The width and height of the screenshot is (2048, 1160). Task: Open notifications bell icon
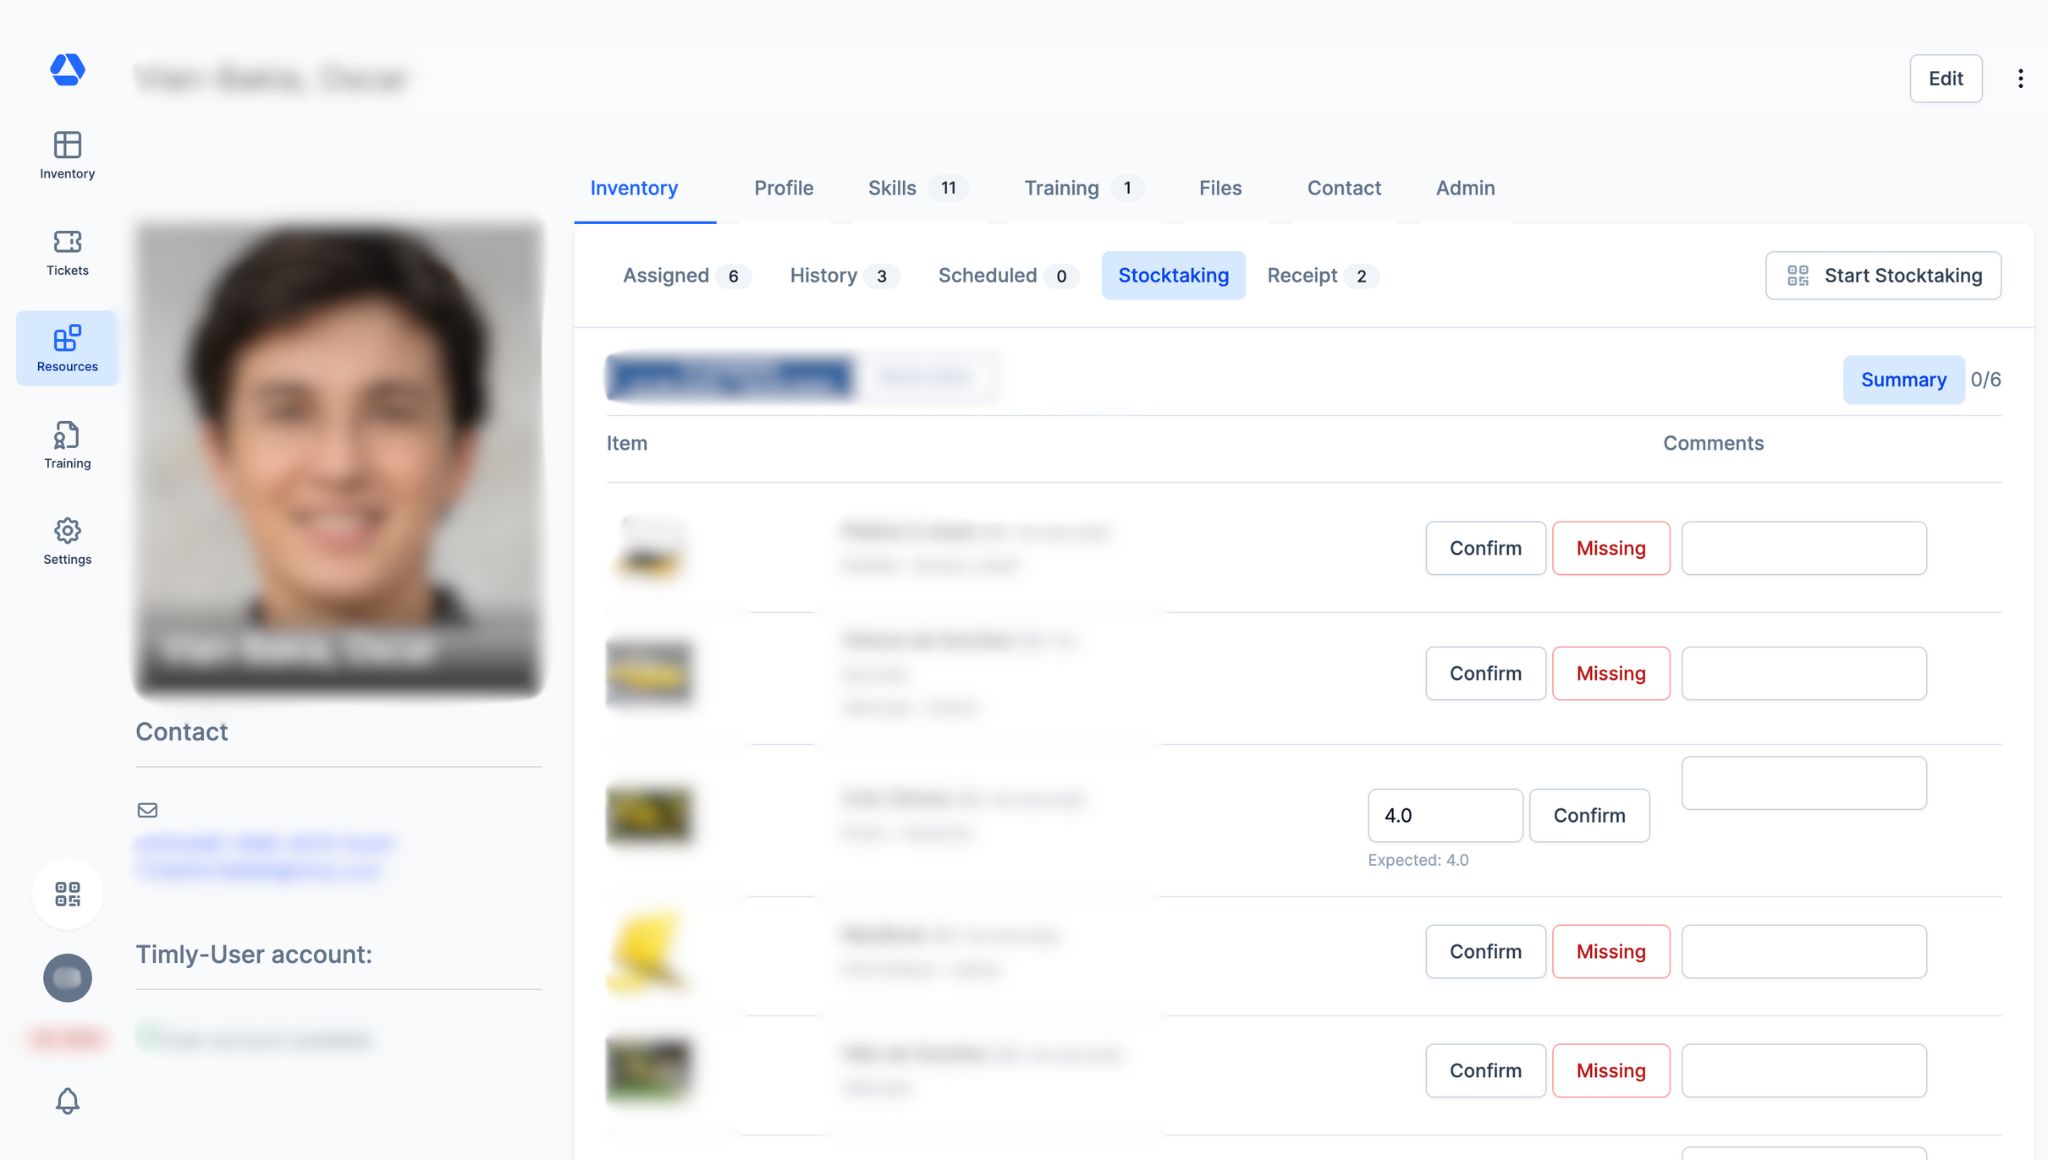coord(67,1101)
